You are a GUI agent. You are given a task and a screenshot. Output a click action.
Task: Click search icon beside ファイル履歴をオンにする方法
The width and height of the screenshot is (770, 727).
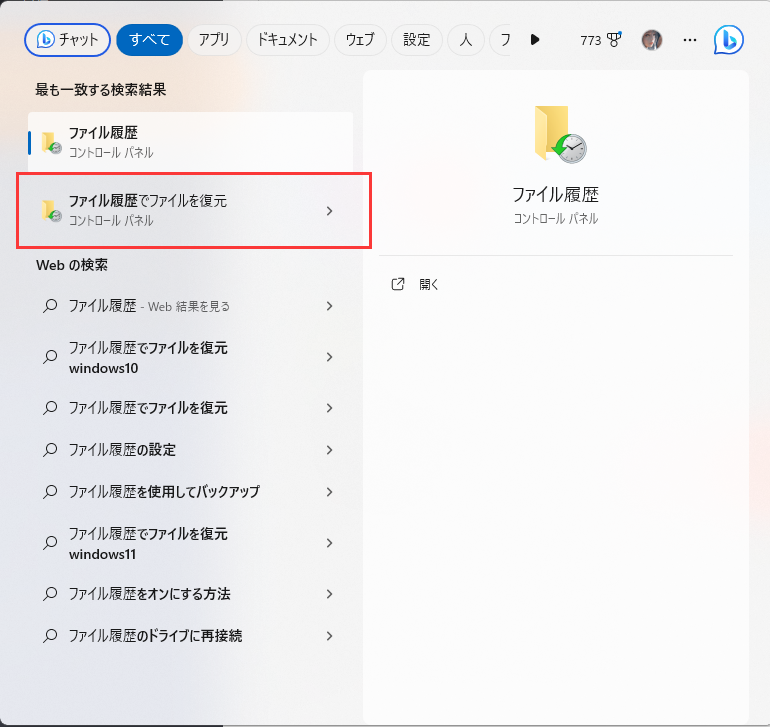(50, 594)
